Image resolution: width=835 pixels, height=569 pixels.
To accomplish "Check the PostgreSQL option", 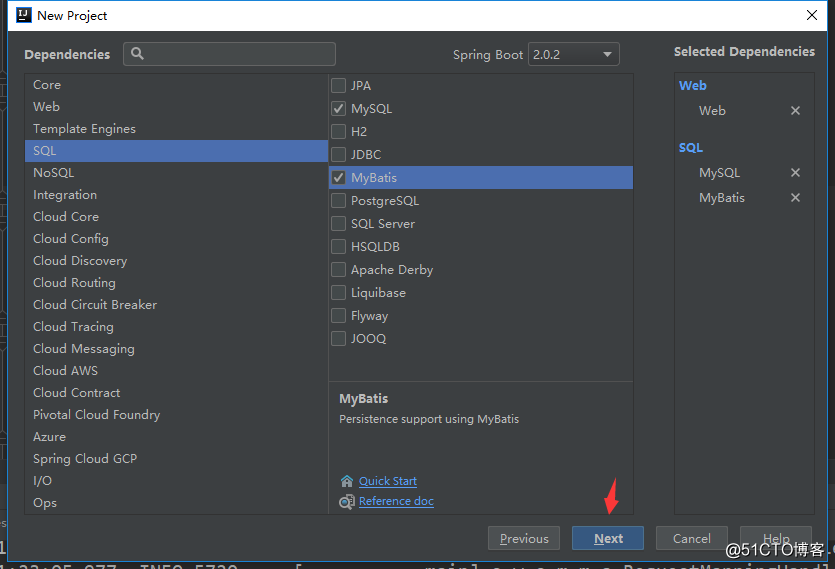I will point(338,201).
